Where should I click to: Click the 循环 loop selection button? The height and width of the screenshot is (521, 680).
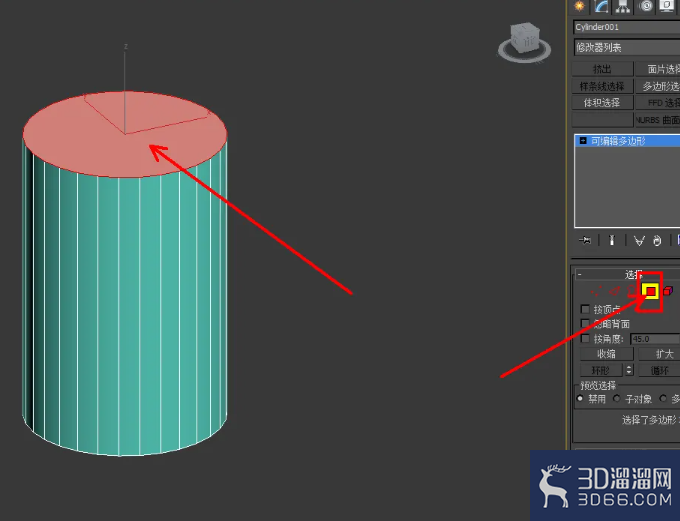(659, 370)
